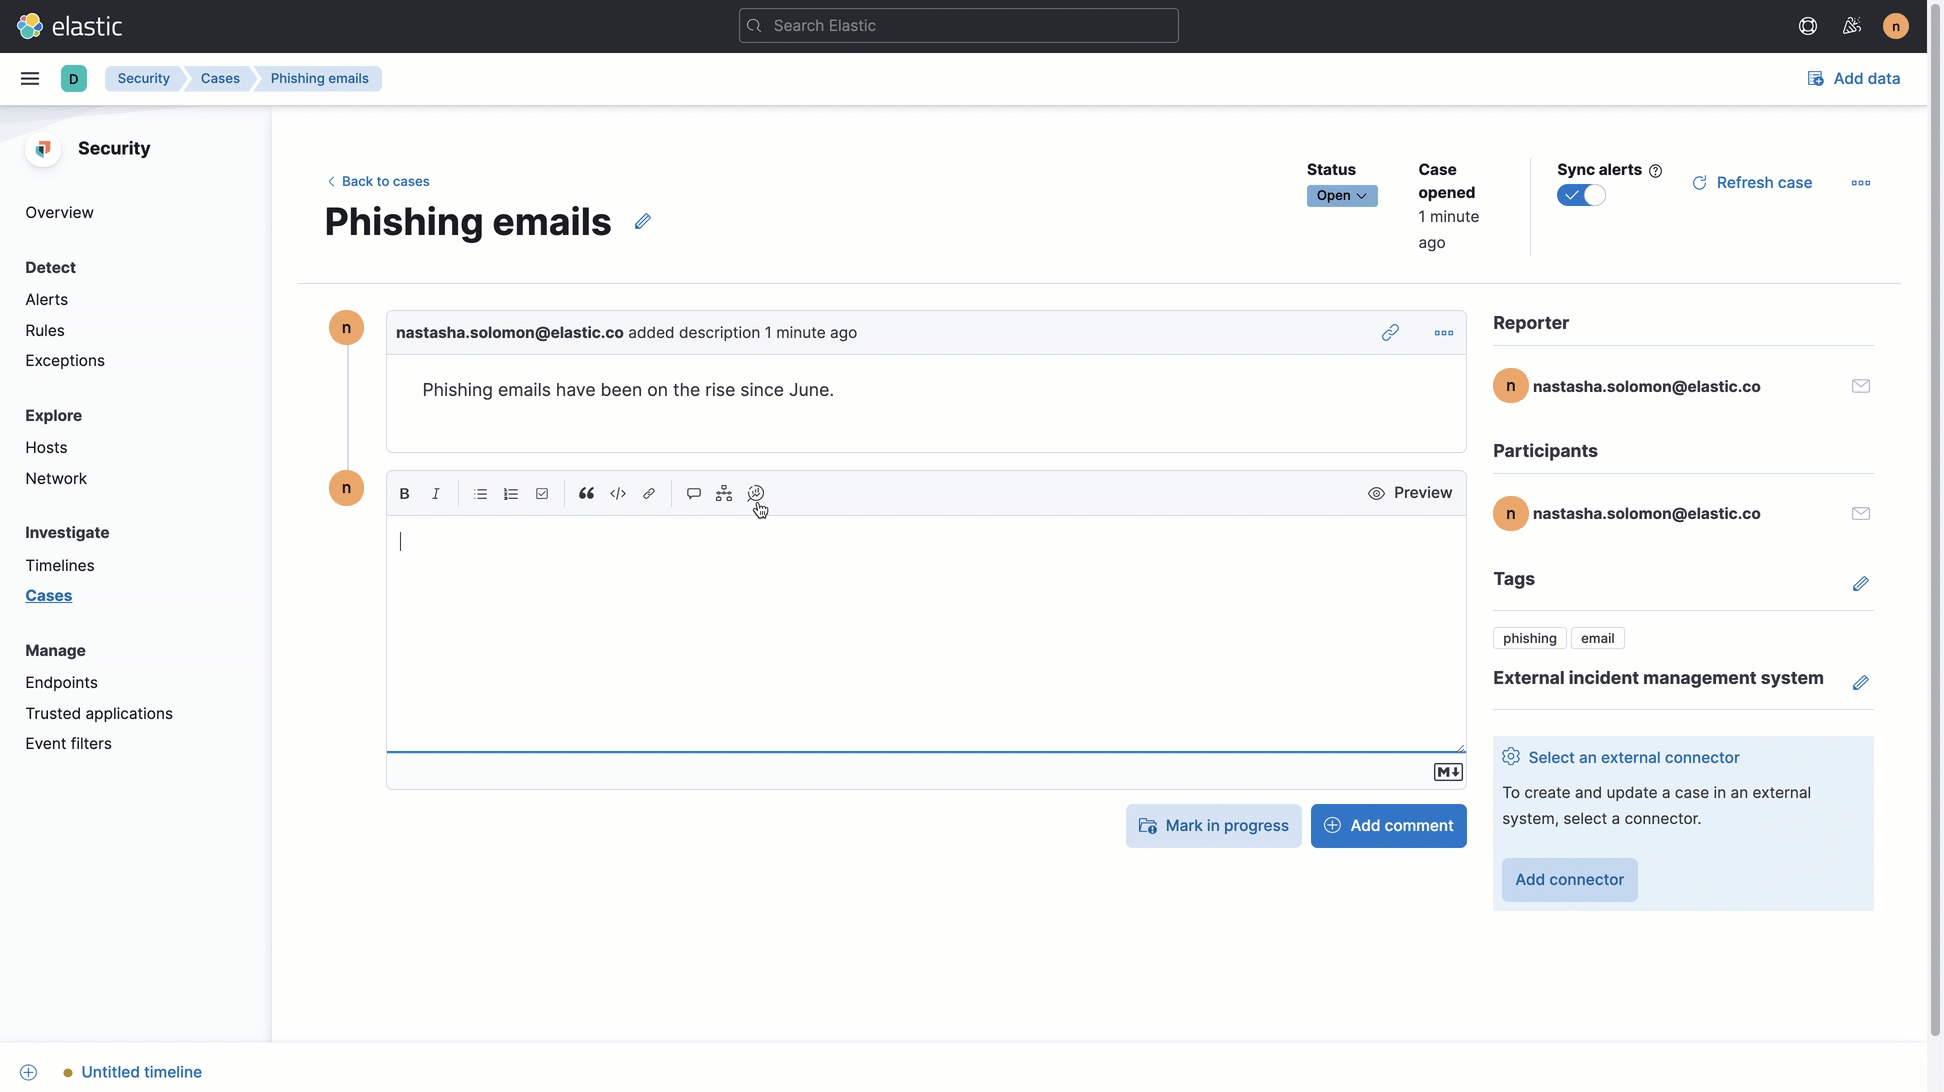Viewport: 1944px width, 1092px height.
Task: Apply italic formatting in comment editor
Action: 436,493
